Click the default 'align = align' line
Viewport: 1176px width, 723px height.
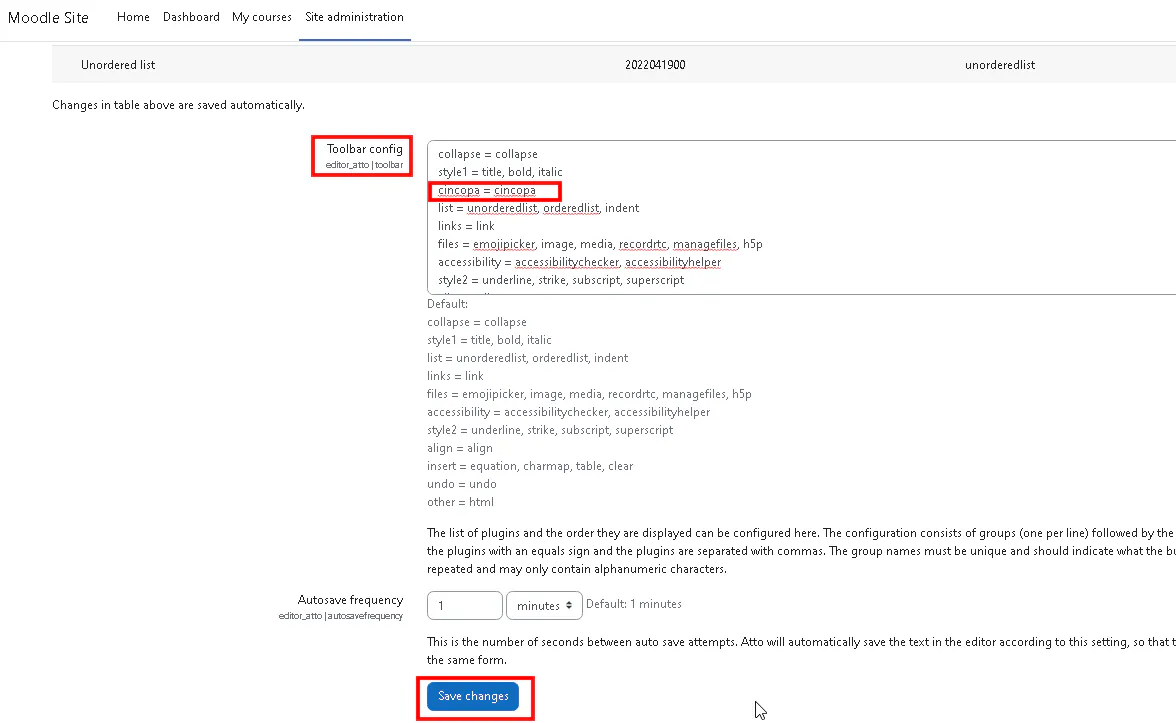coord(460,448)
